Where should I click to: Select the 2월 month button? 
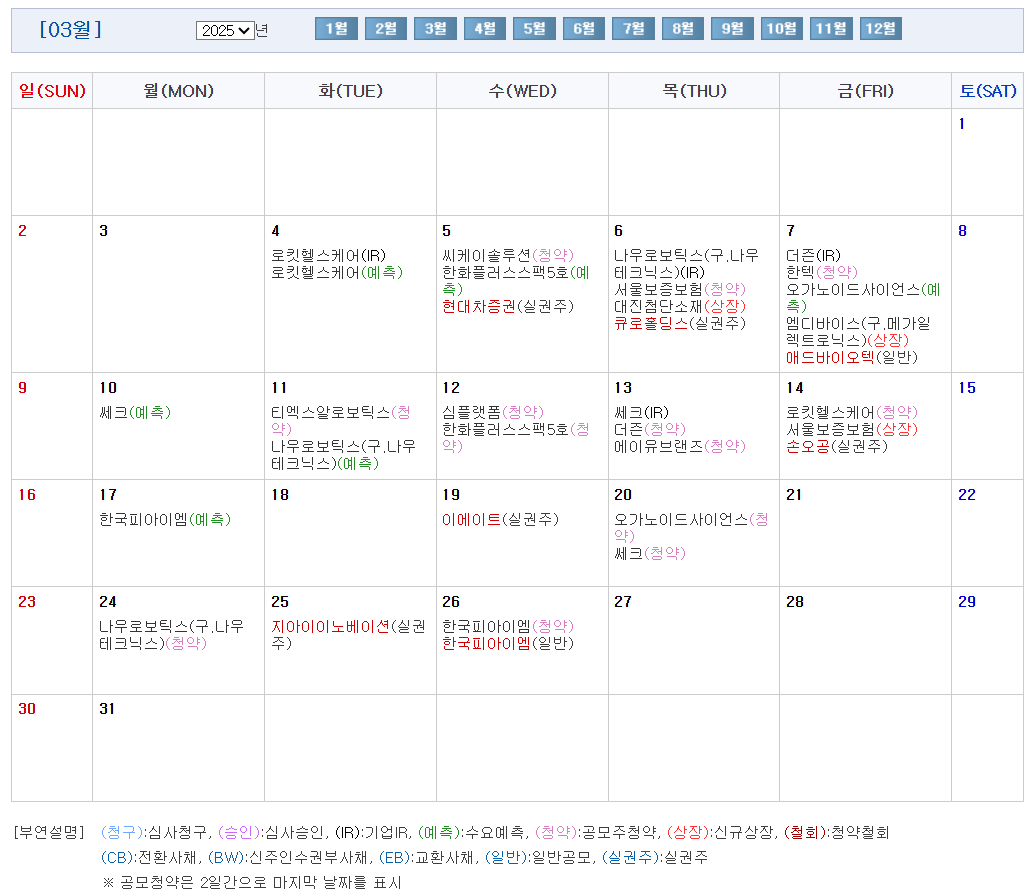tap(386, 29)
